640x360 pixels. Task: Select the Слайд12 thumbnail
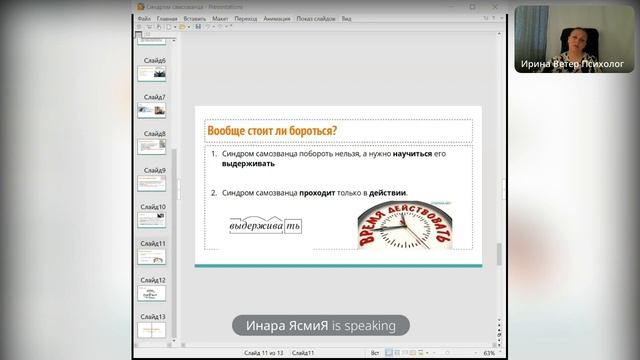(x=151, y=293)
